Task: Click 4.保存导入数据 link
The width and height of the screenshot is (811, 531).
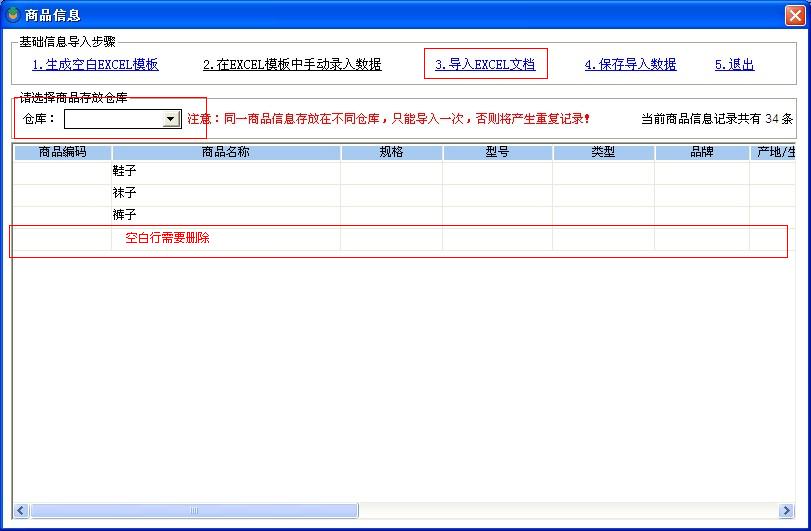Action: [630, 65]
